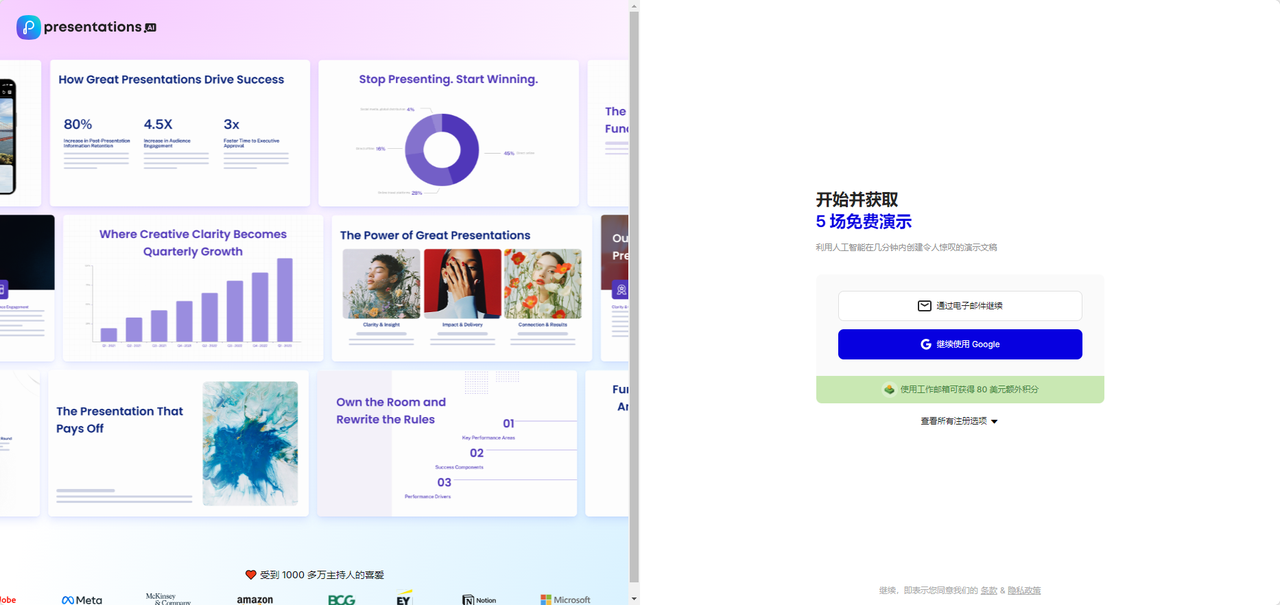This screenshot has height=605, width=1280.
Task: Click the 'Clarity & Insight' photo
Action: (x=381, y=284)
